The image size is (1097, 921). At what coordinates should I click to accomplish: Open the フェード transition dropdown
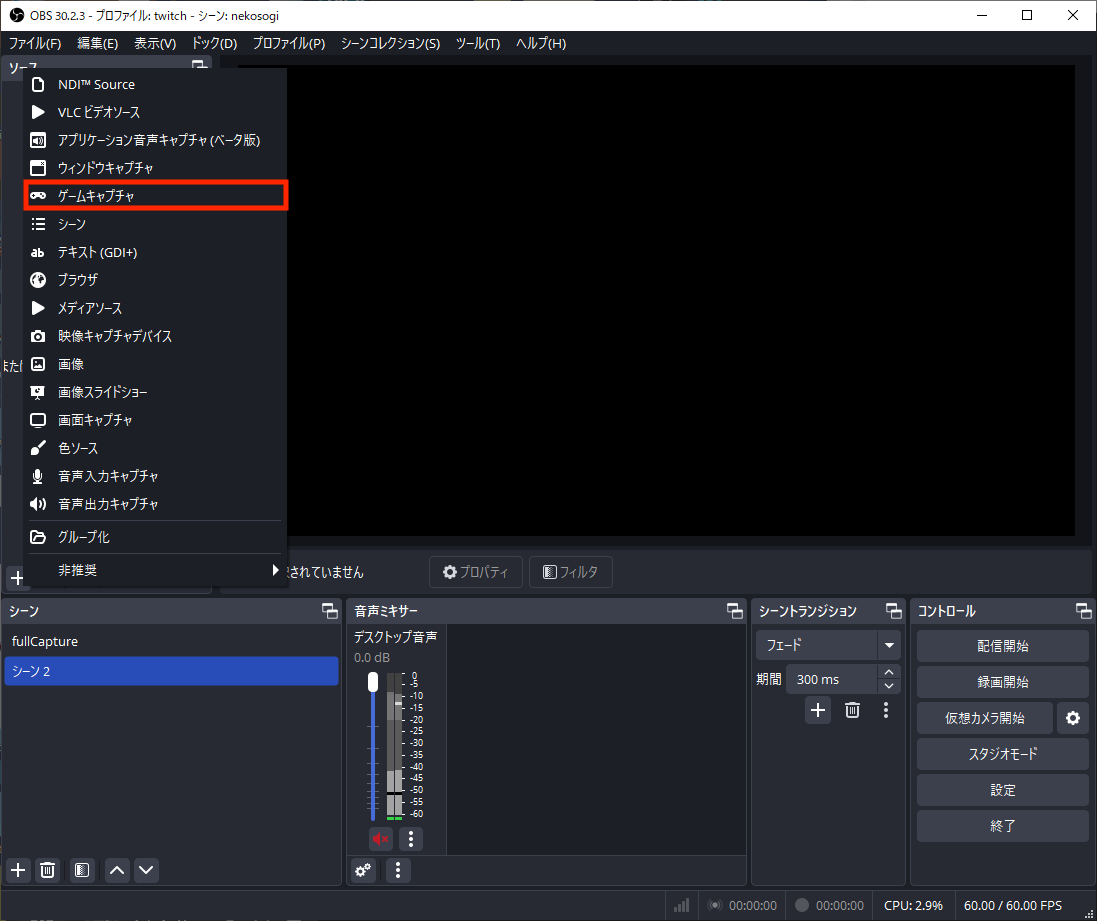click(828, 645)
